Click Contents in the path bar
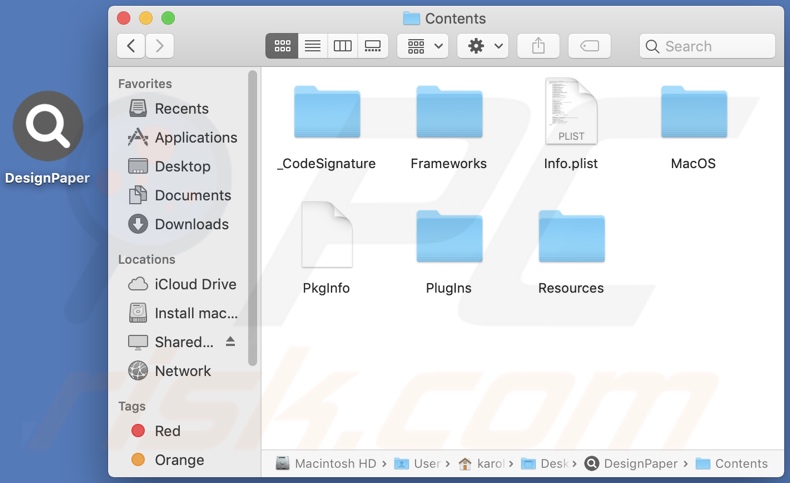The width and height of the screenshot is (790, 483). point(732,463)
